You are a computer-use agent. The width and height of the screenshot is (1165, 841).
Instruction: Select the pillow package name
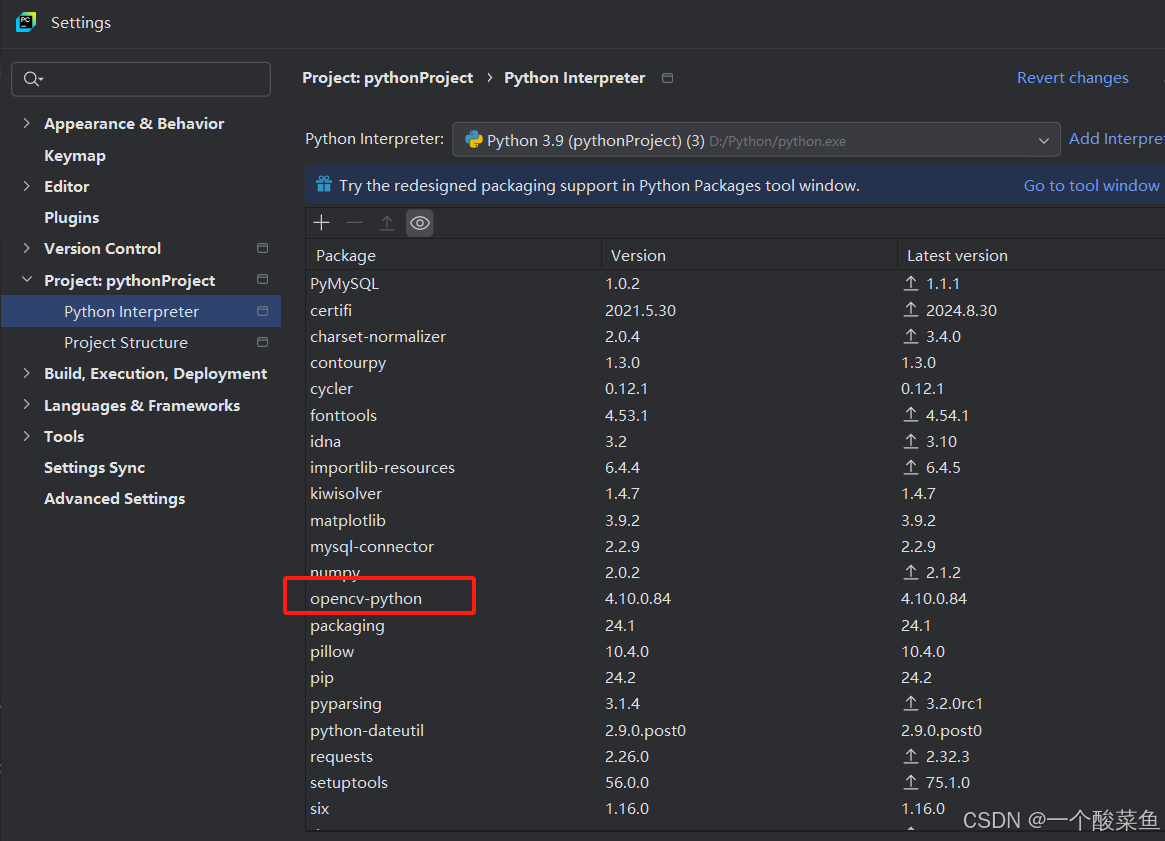tap(332, 652)
